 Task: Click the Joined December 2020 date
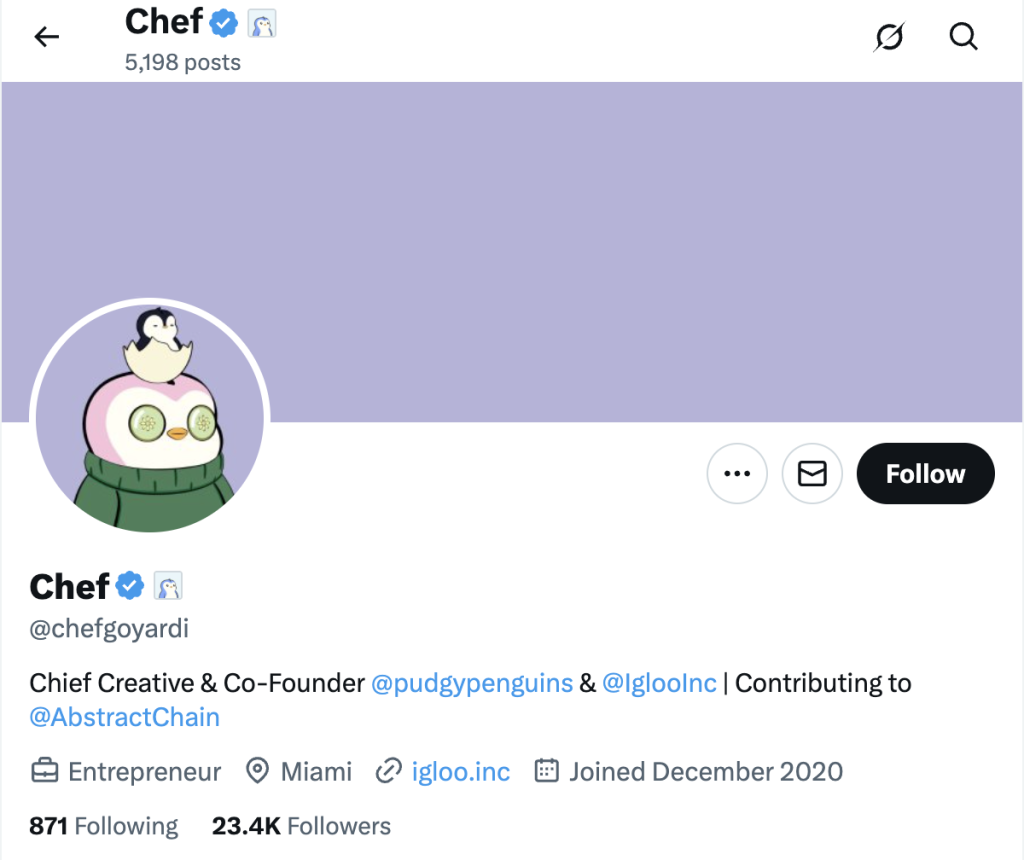tap(705, 772)
